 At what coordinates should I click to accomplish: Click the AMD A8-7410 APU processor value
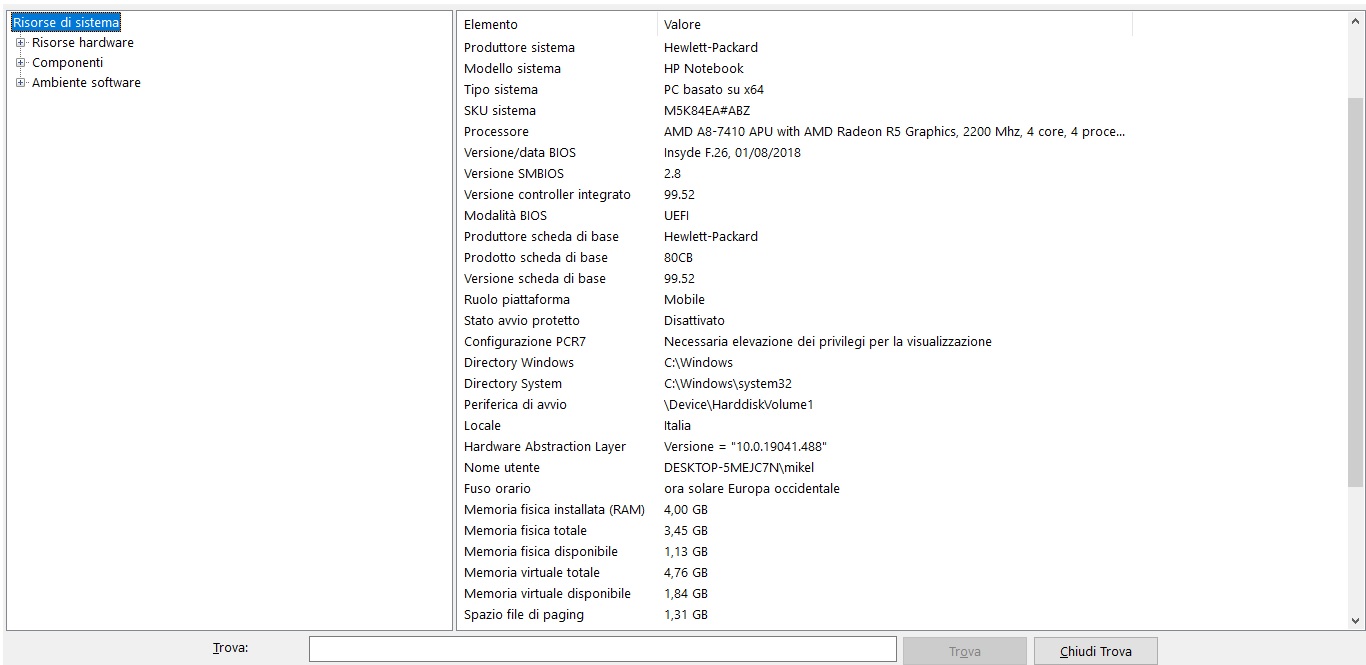(x=894, y=131)
